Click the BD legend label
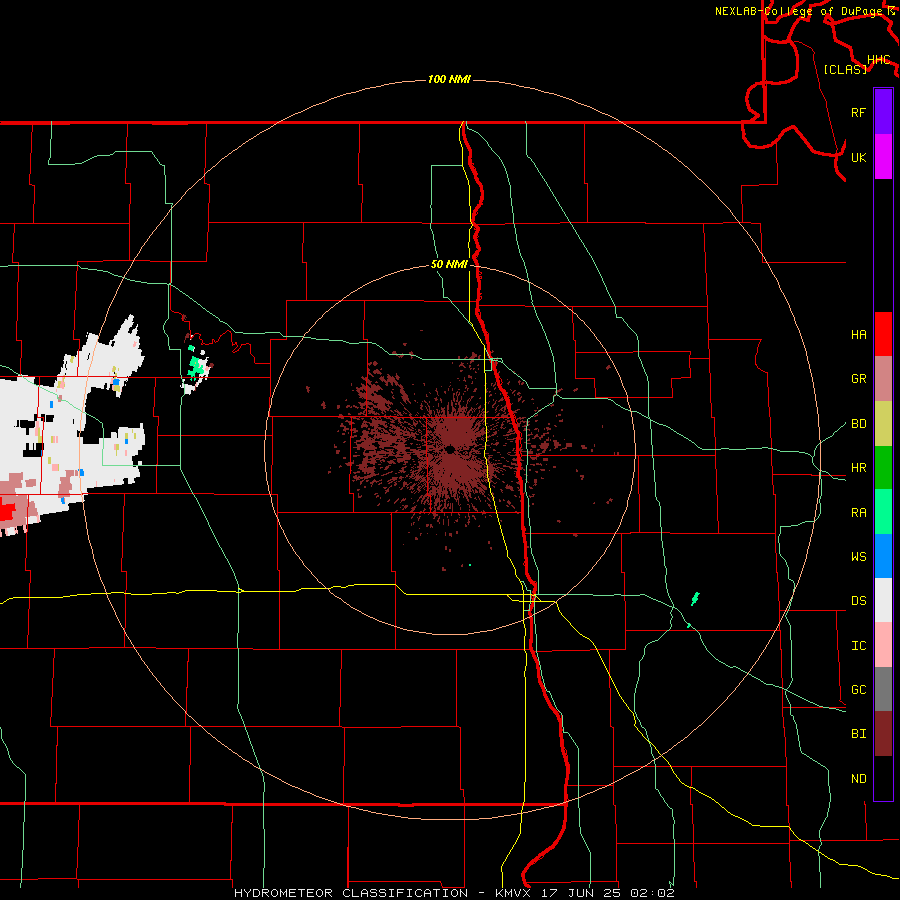The width and height of the screenshot is (900, 900). (x=858, y=424)
